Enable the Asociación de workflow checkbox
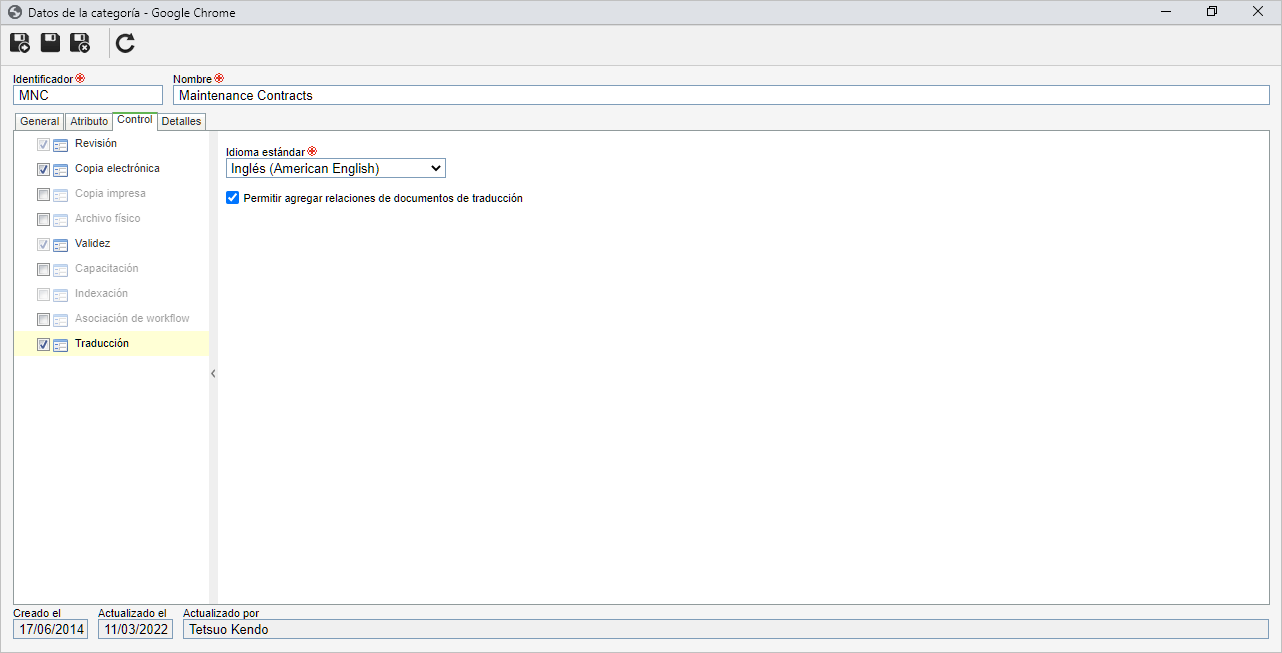The width and height of the screenshot is (1282, 653). (x=43, y=319)
